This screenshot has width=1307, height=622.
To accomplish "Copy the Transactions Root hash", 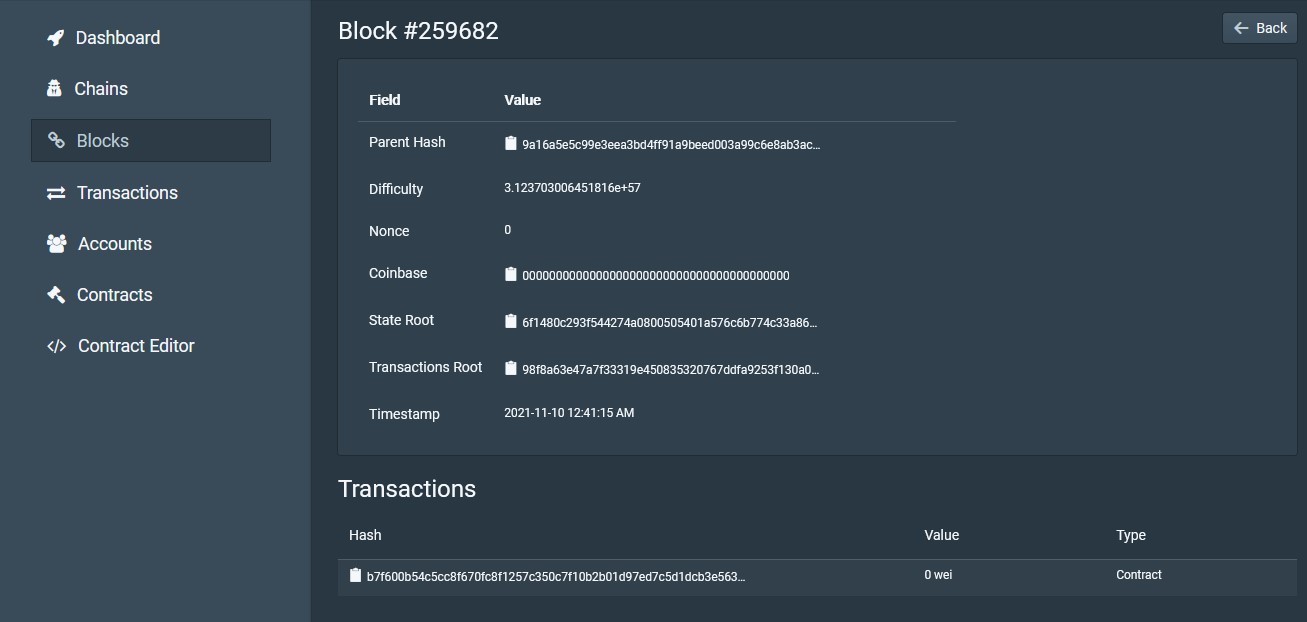I will click(511, 369).
